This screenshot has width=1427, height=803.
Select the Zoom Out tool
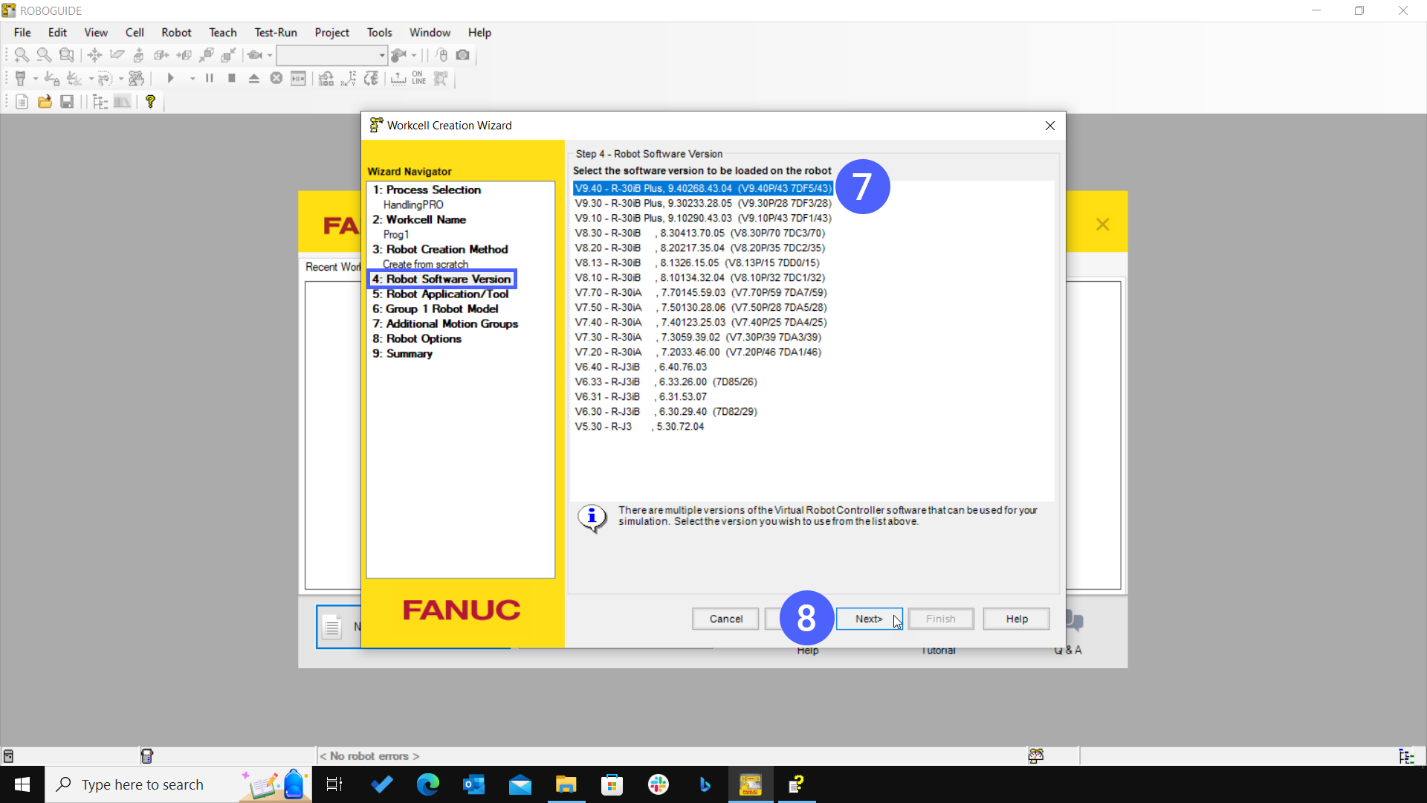[43, 55]
